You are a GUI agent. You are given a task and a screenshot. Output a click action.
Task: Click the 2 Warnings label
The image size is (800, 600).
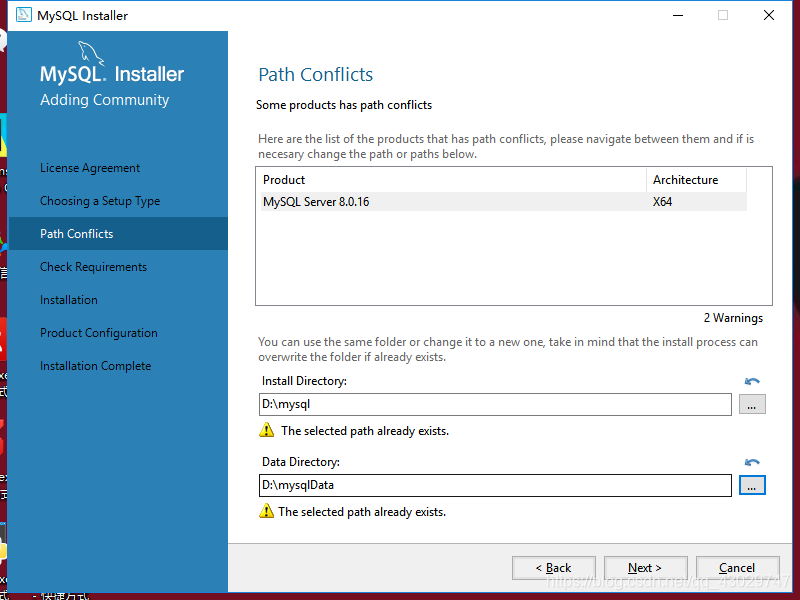coord(733,318)
